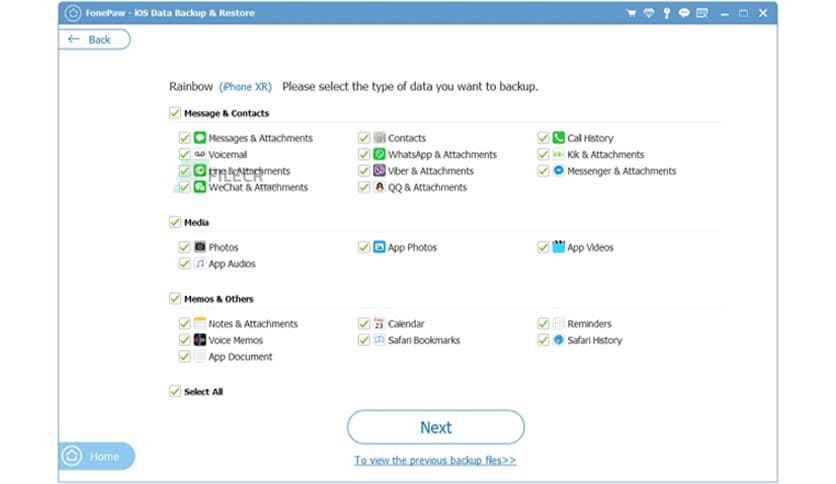836x484 pixels.
Task: Uncheck the Contacts checkbox
Action: (x=364, y=138)
